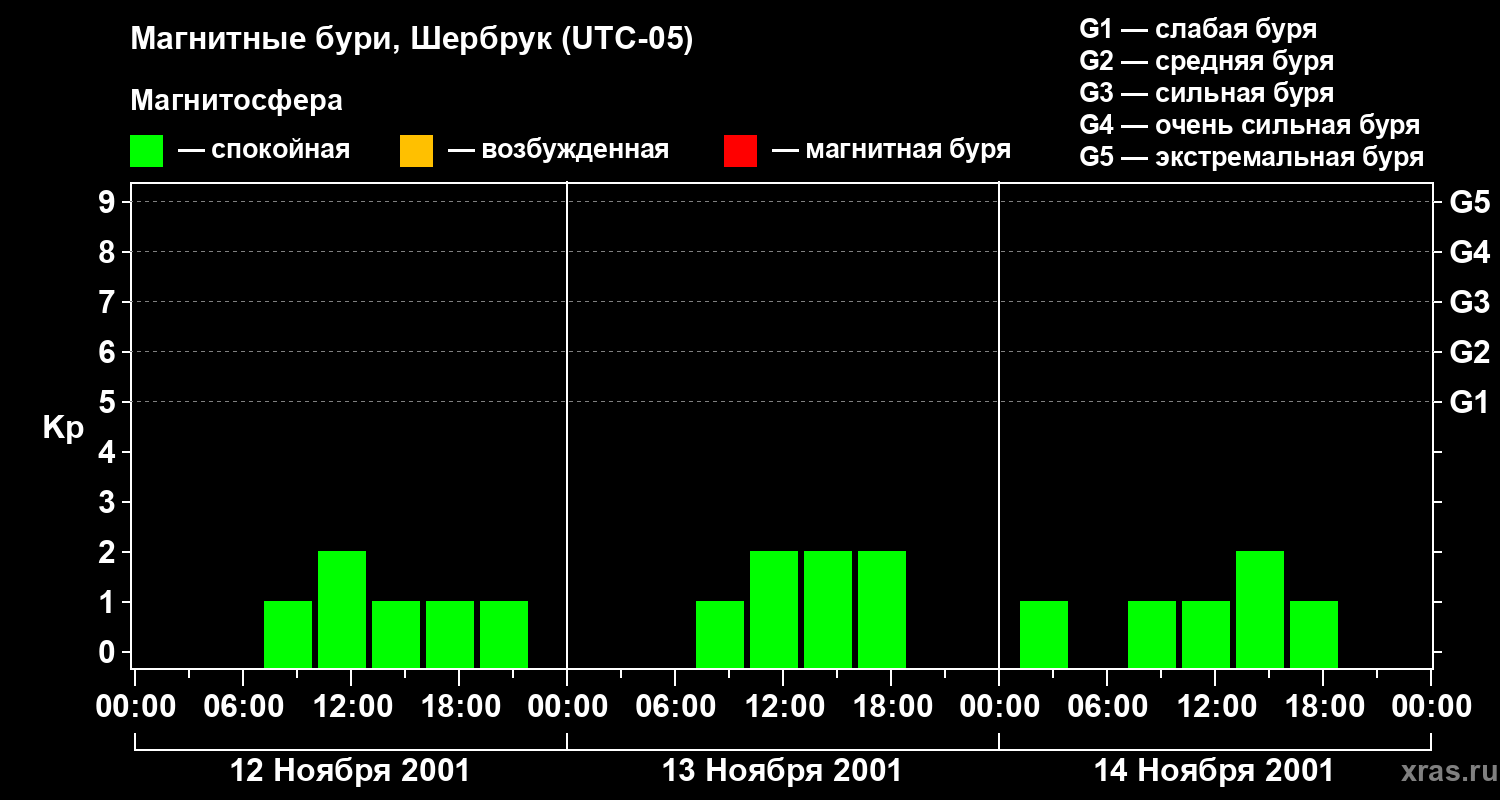The image size is (1500, 800).
Task: Select the title 'Магнитные бури, Шербрук (UTC-05)'
Action: point(411,40)
